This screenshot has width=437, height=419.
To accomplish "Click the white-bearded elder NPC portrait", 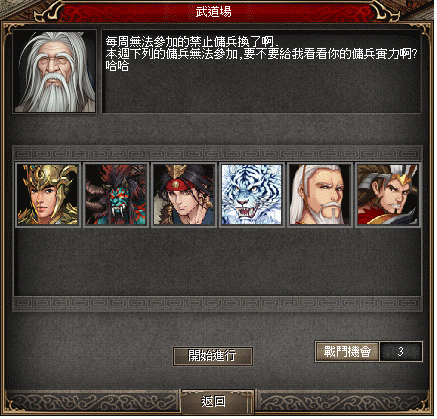I will tap(55, 71).
